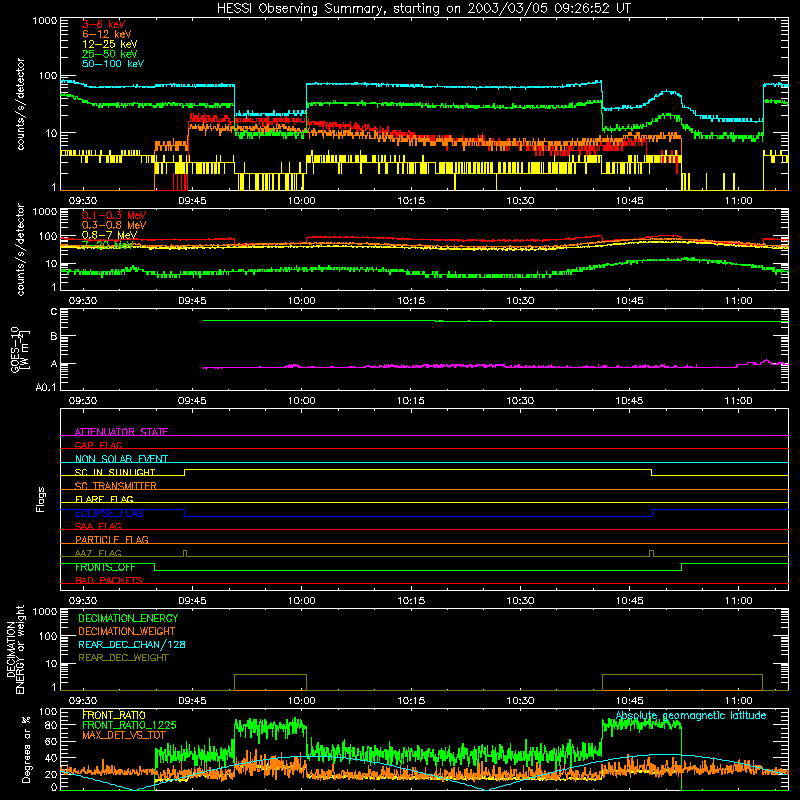Click the 1000 tick label of the keV panel
The height and width of the screenshot is (800, 800).
click(x=45, y=21)
